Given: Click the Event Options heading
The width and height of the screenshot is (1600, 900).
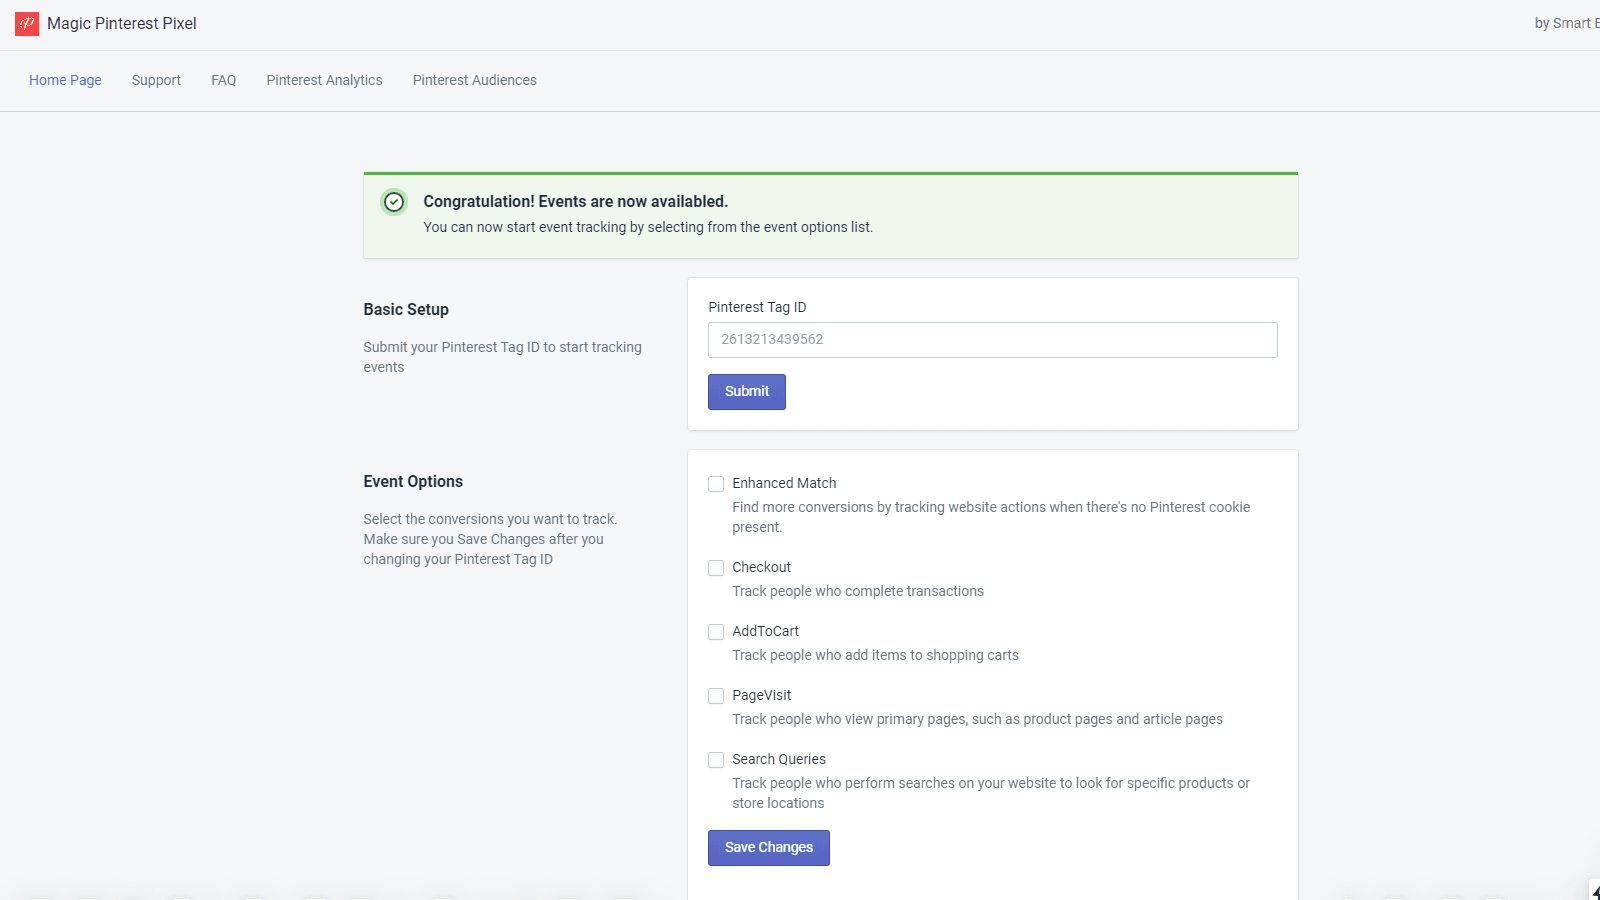Looking at the screenshot, I should pyautogui.click(x=413, y=481).
